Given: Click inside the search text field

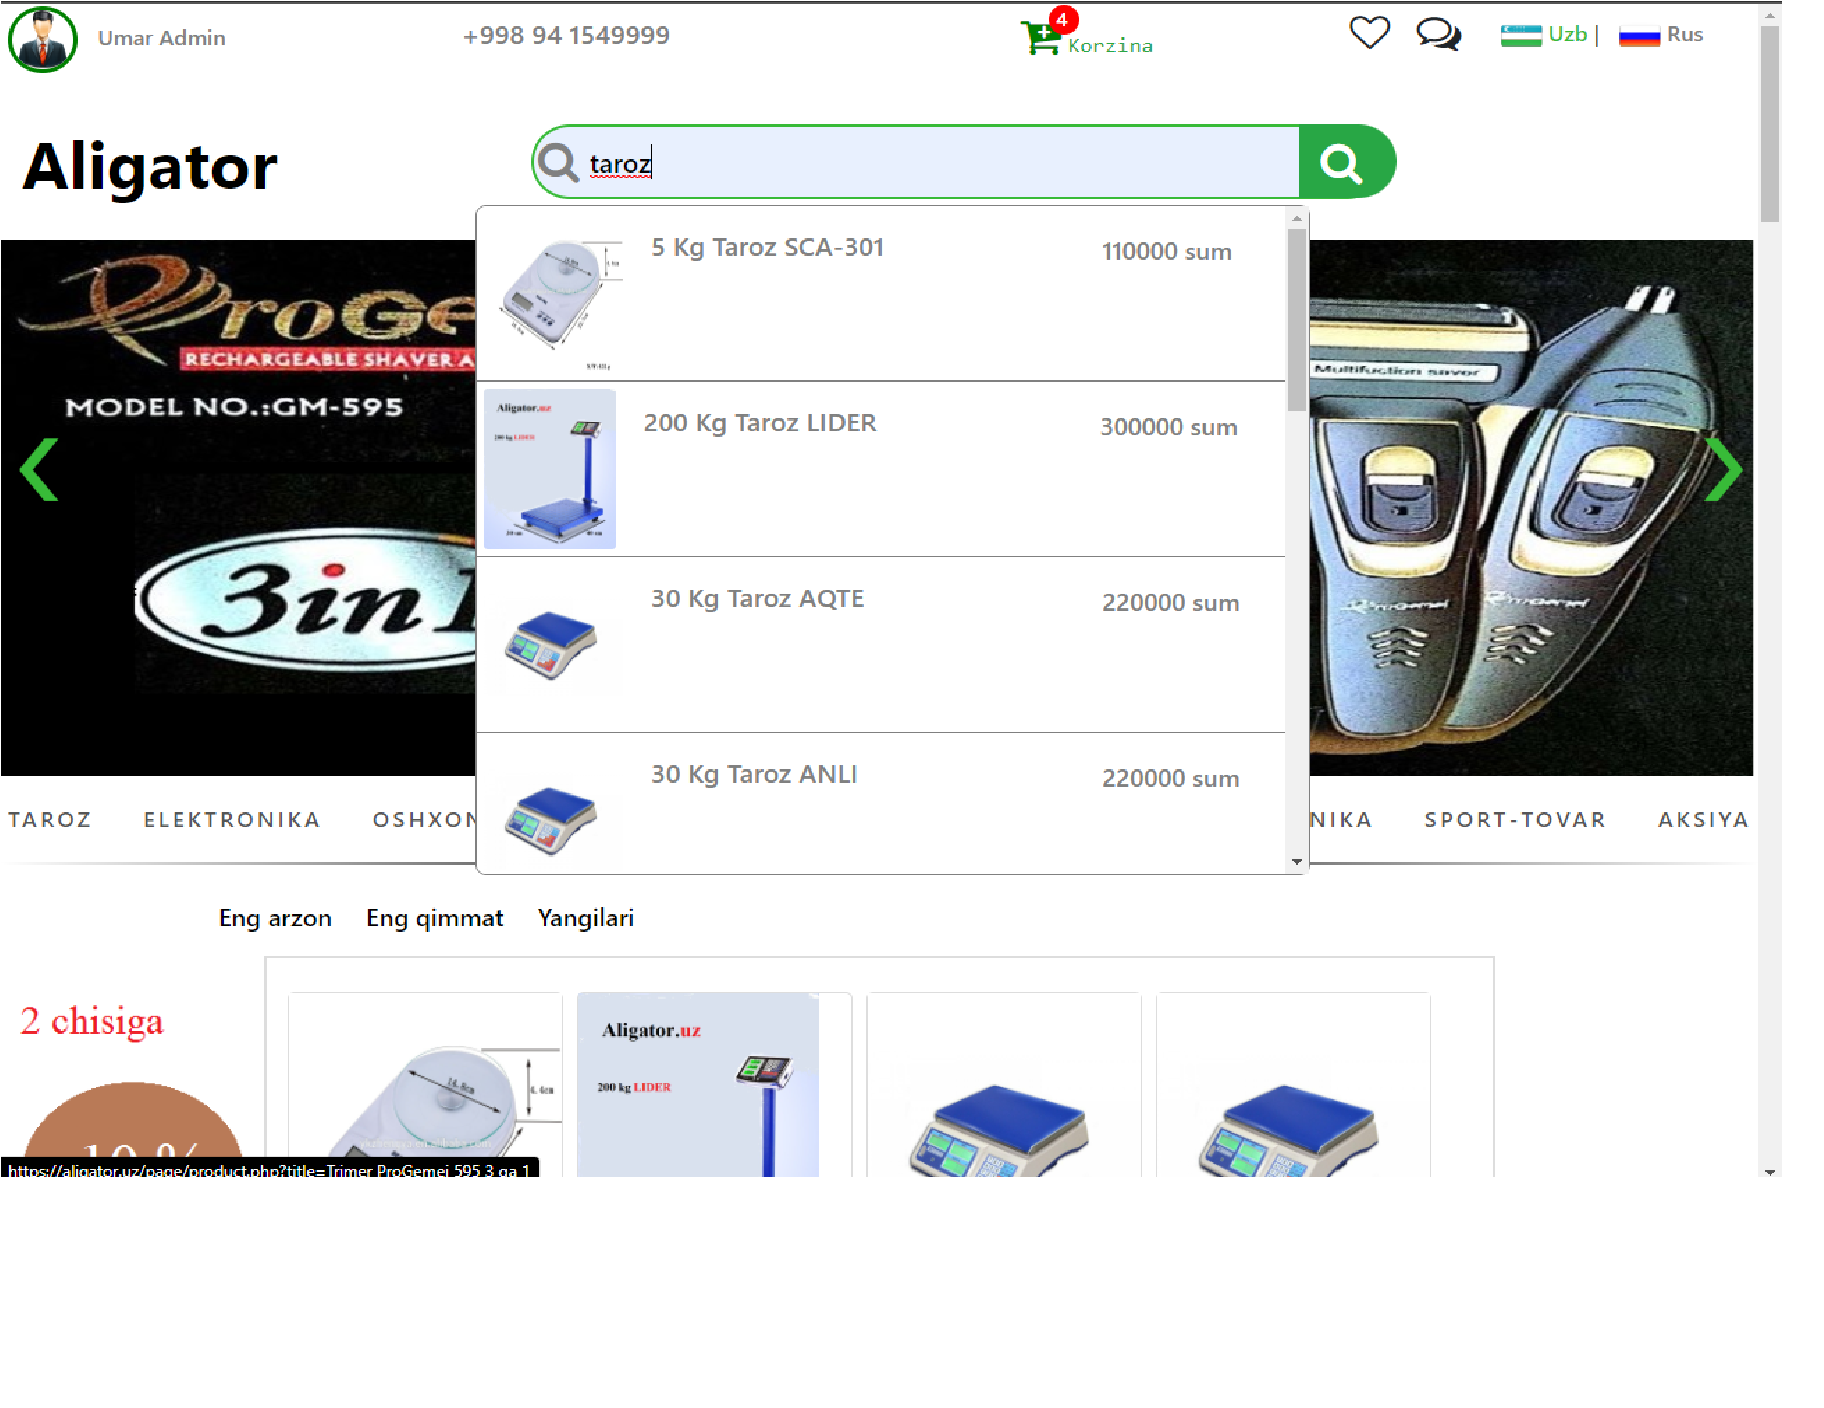Looking at the screenshot, I should [x=940, y=163].
